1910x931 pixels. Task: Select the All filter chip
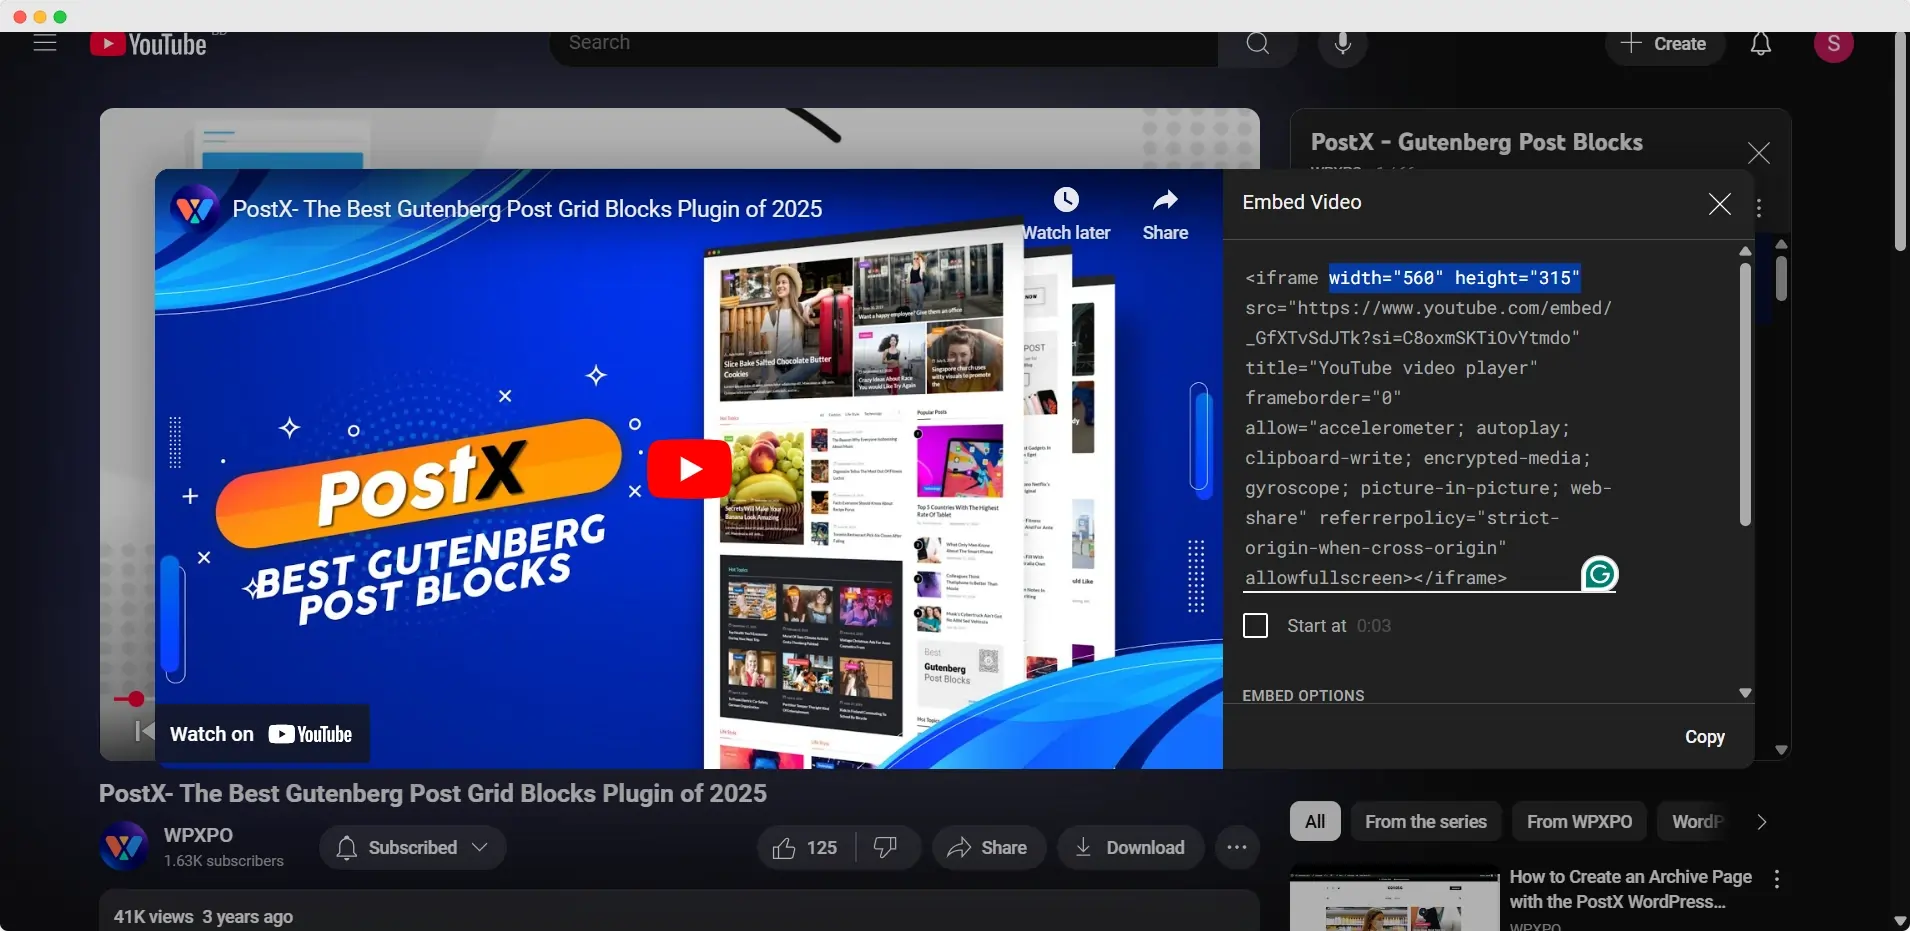[x=1315, y=822]
